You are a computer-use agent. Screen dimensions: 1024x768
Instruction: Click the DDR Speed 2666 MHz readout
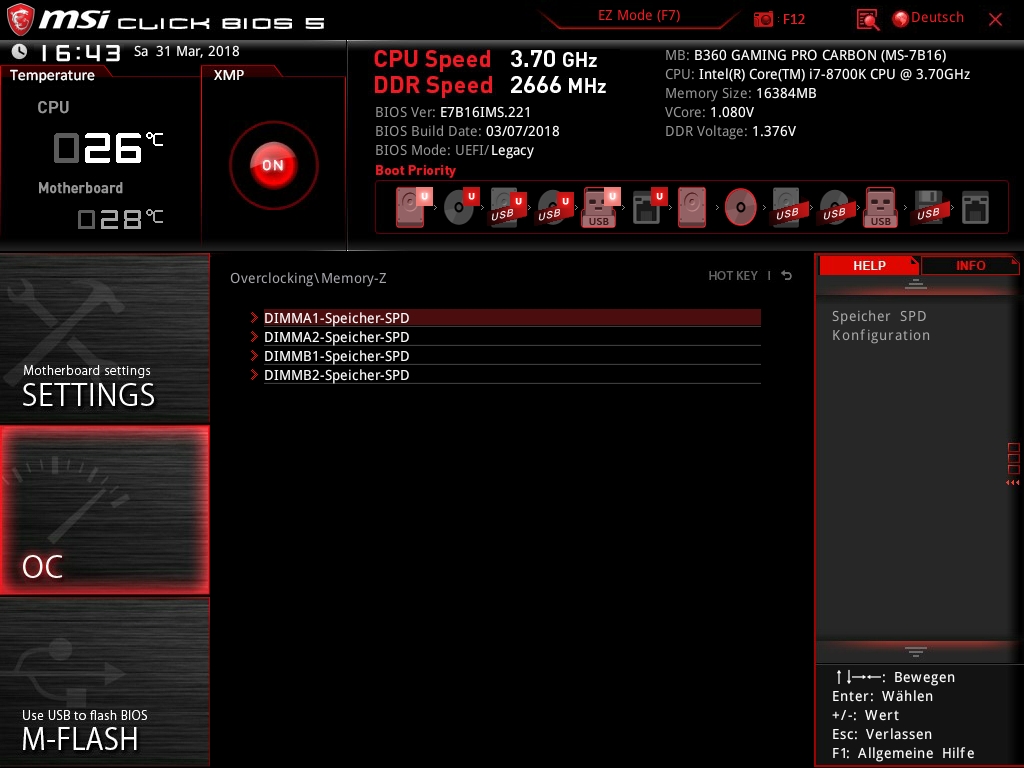[x=490, y=85]
